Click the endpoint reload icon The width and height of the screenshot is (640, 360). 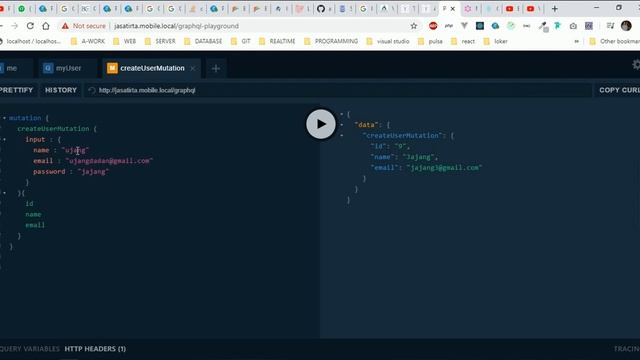pos(92,90)
